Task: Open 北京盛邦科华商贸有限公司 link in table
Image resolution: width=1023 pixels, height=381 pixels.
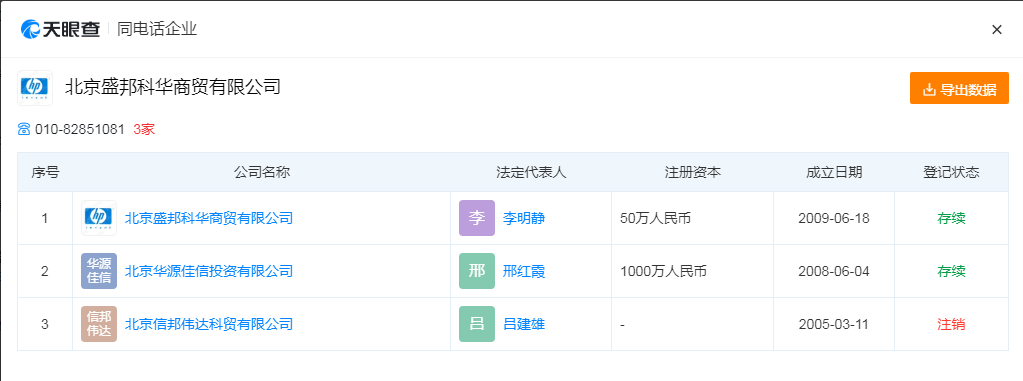Action: click(209, 218)
